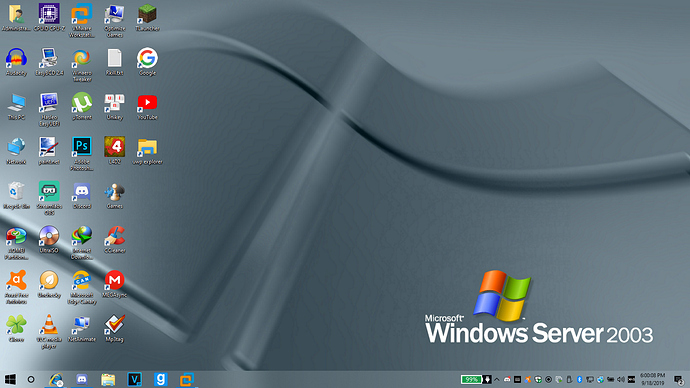Open the Action Center notifications icon
This screenshot has height=388, width=690.
[679, 379]
